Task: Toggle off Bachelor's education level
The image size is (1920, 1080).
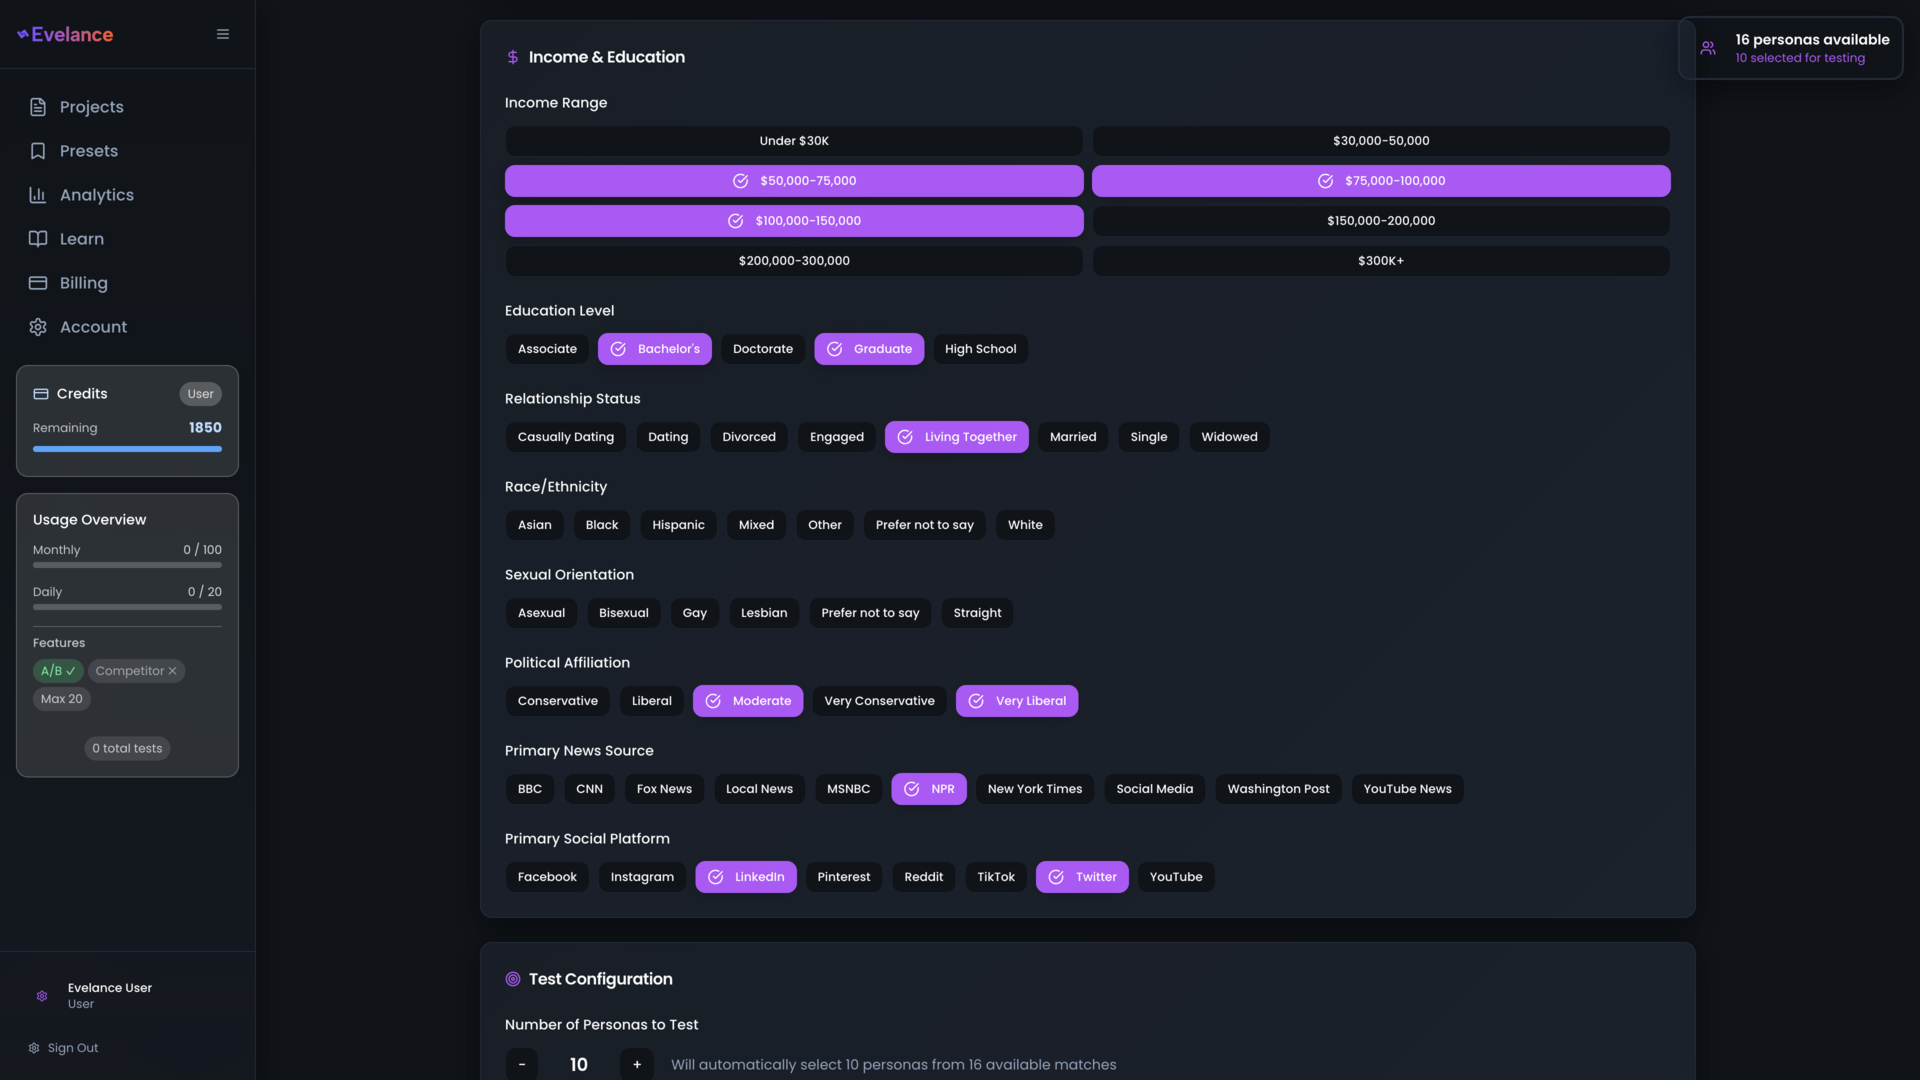Action: pos(655,349)
